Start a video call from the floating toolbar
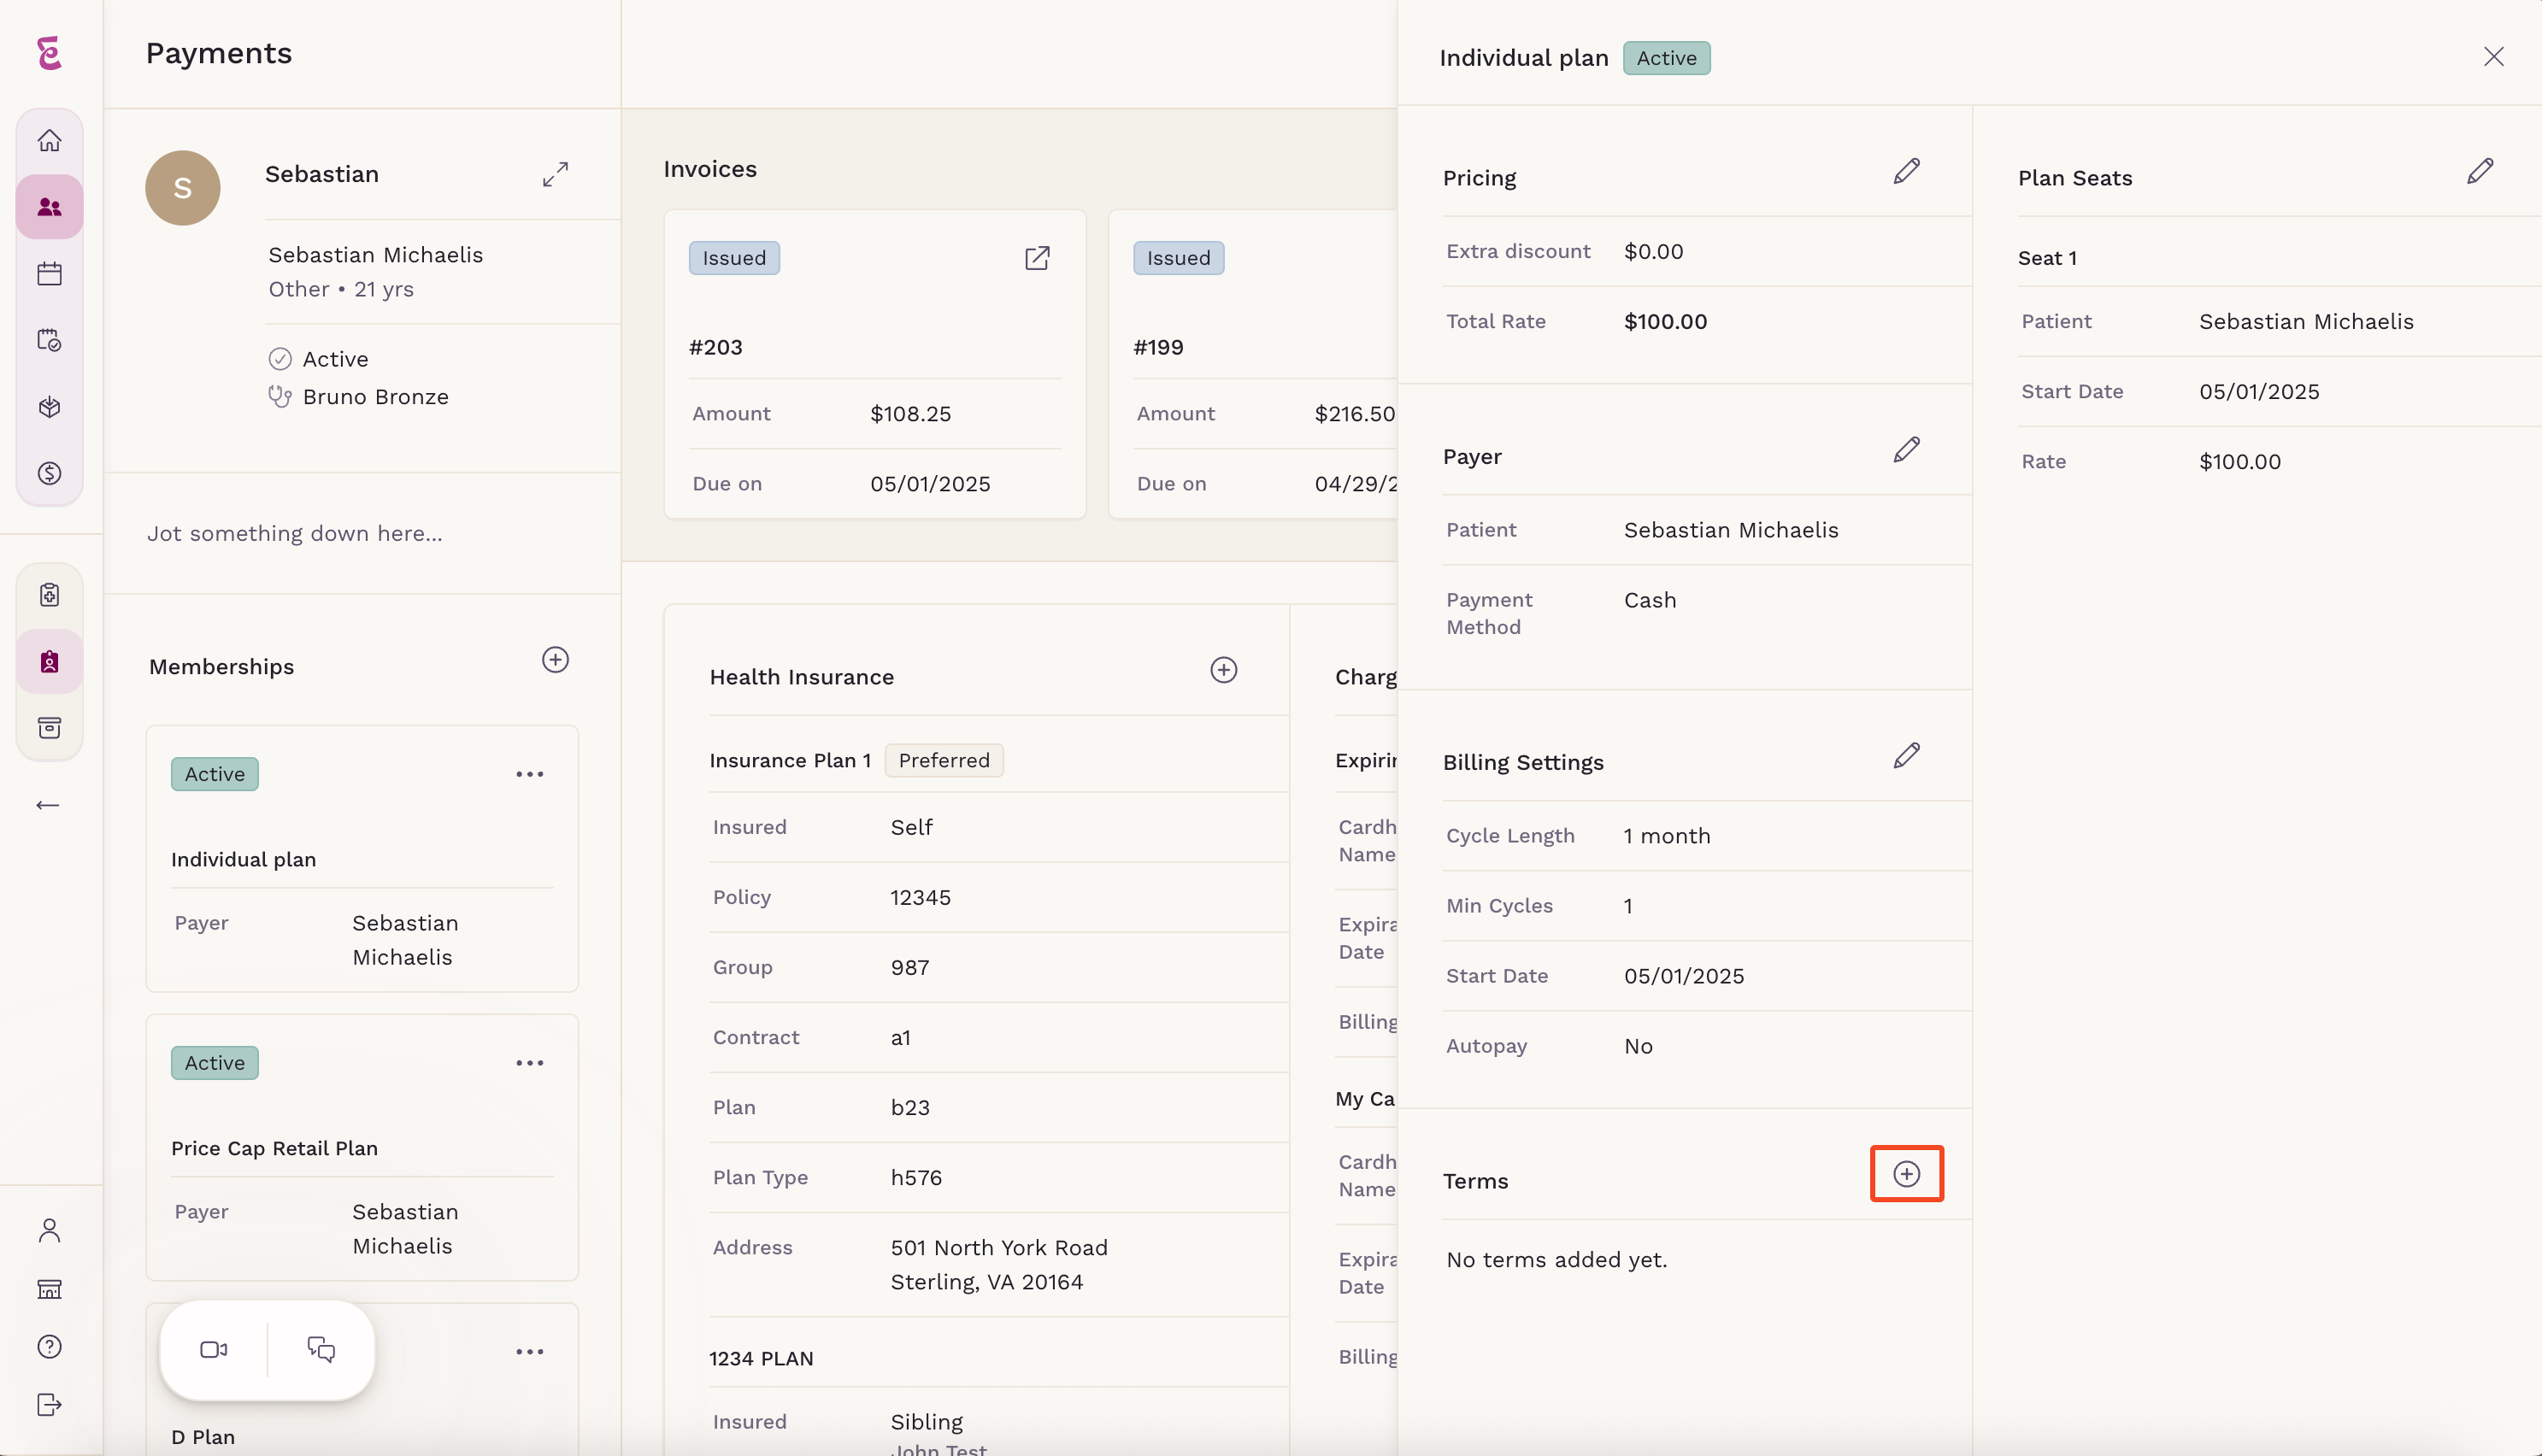The height and width of the screenshot is (1456, 2542). tap(213, 1350)
